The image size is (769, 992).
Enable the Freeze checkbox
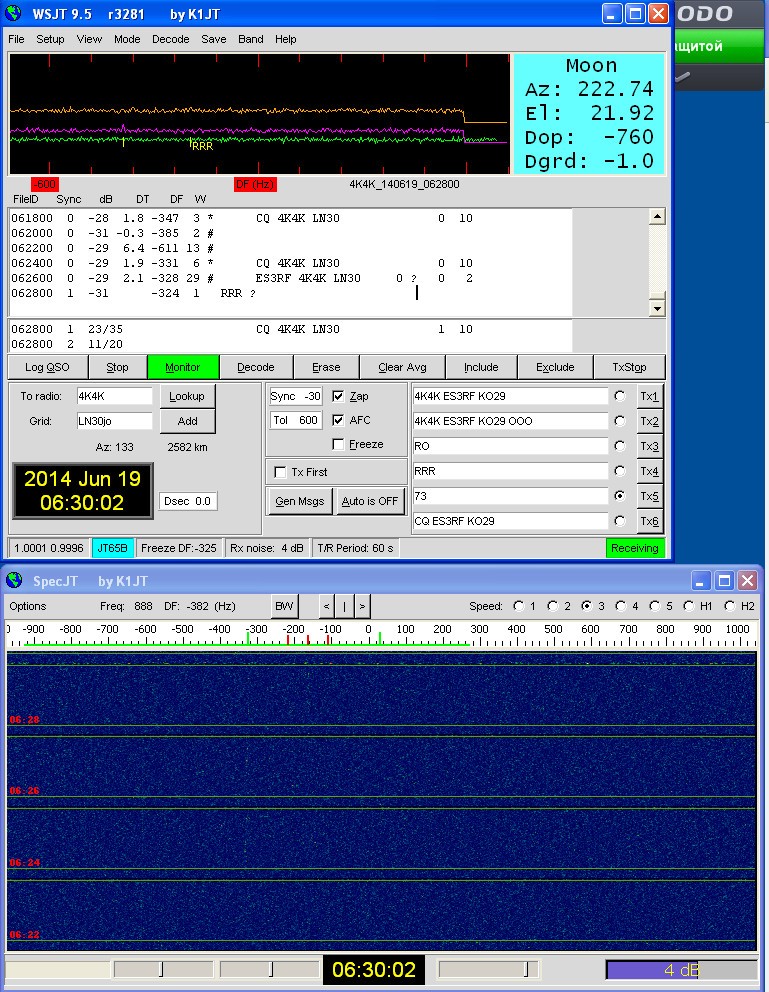(x=338, y=444)
